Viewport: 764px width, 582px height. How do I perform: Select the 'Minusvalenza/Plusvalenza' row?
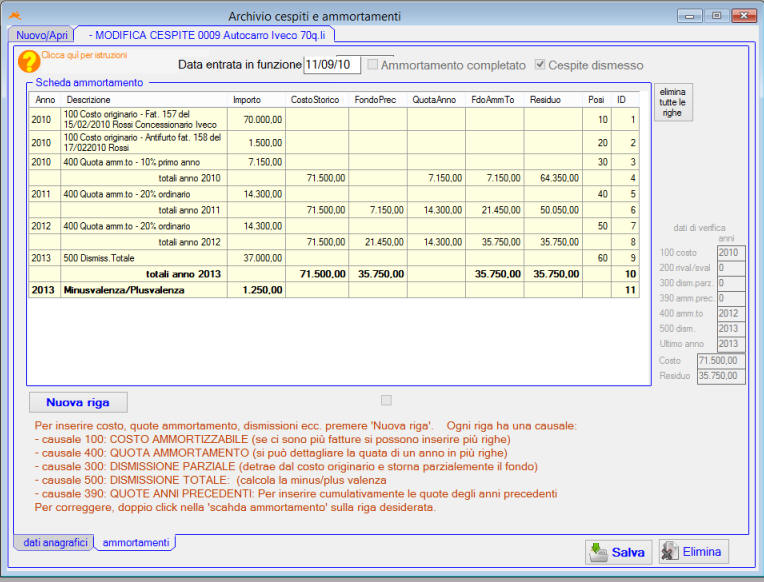coord(334,290)
